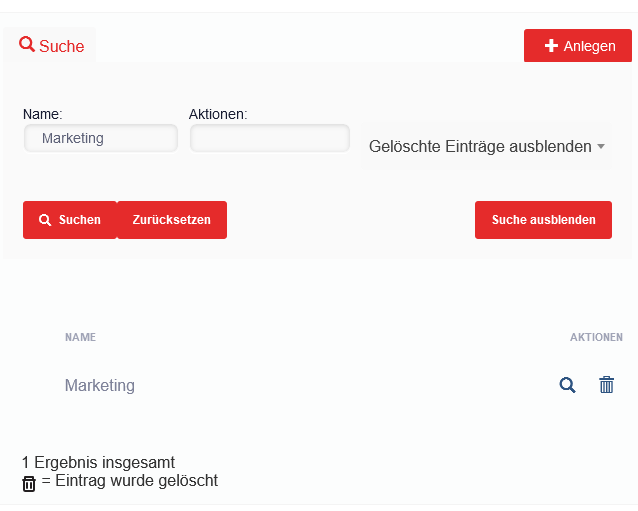Click the magnifier icon in the Suche tab

click(27, 45)
